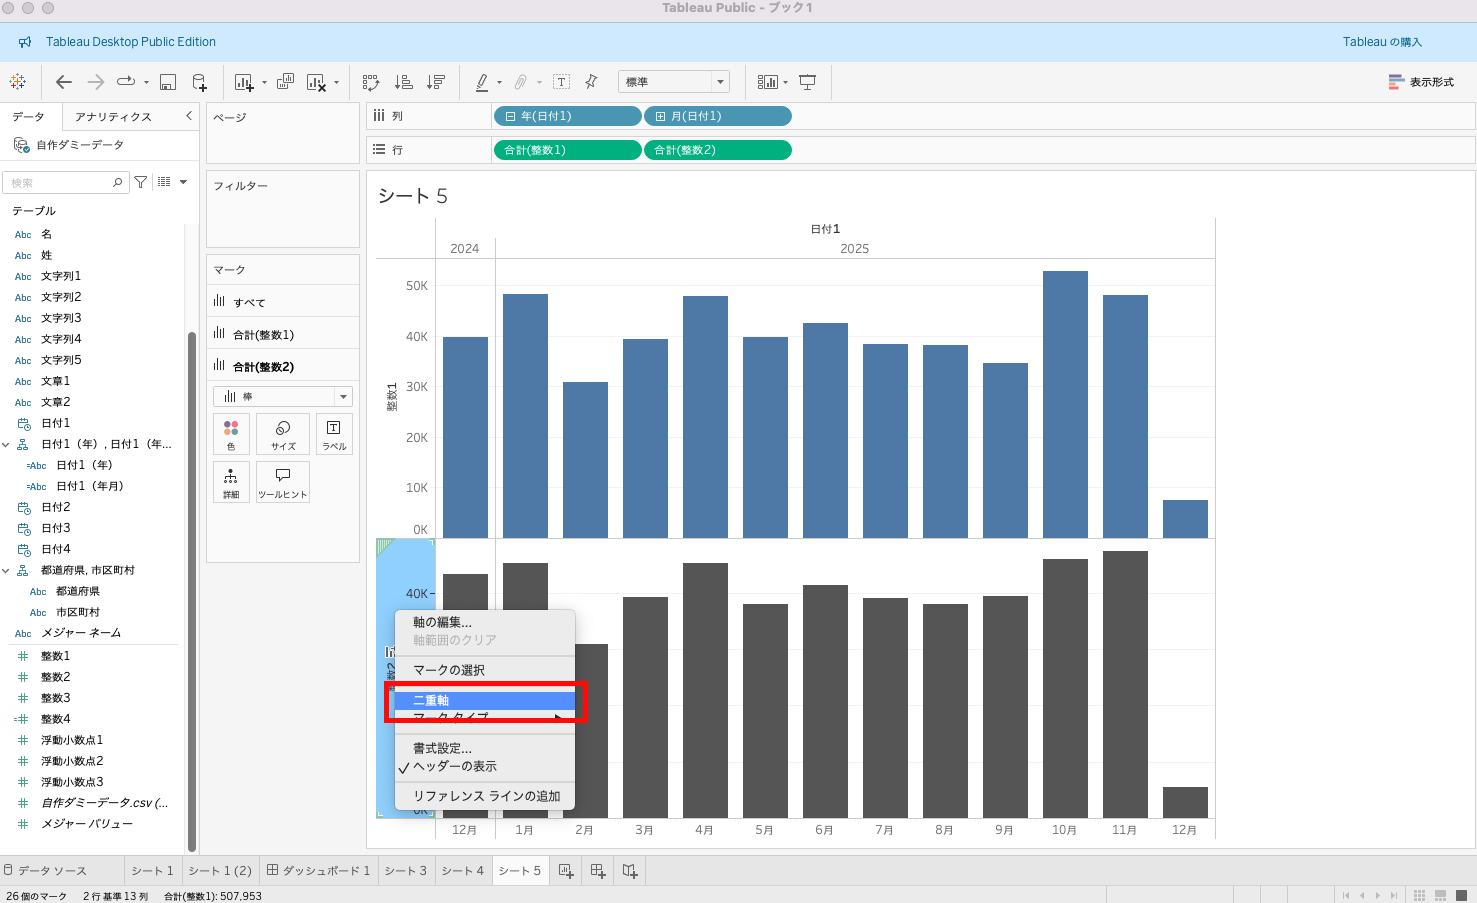Click the Add new data source icon
Viewport: 1477px width, 903px height.
(199, 82)
